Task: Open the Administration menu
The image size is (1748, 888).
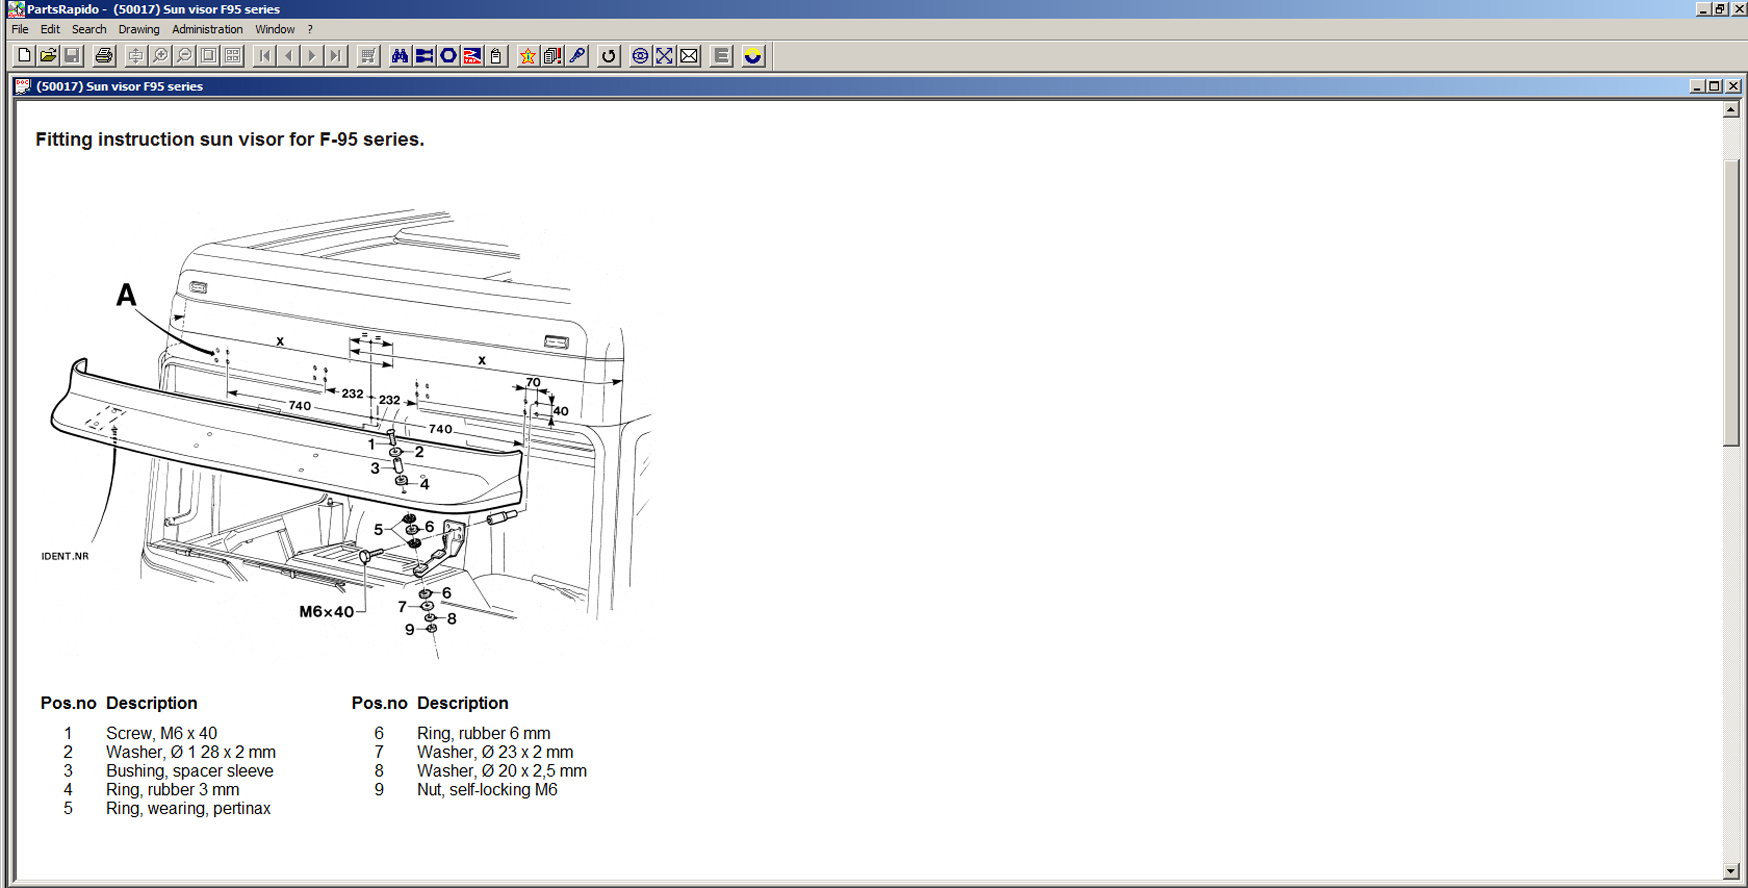Action: [x=207, y=29]
